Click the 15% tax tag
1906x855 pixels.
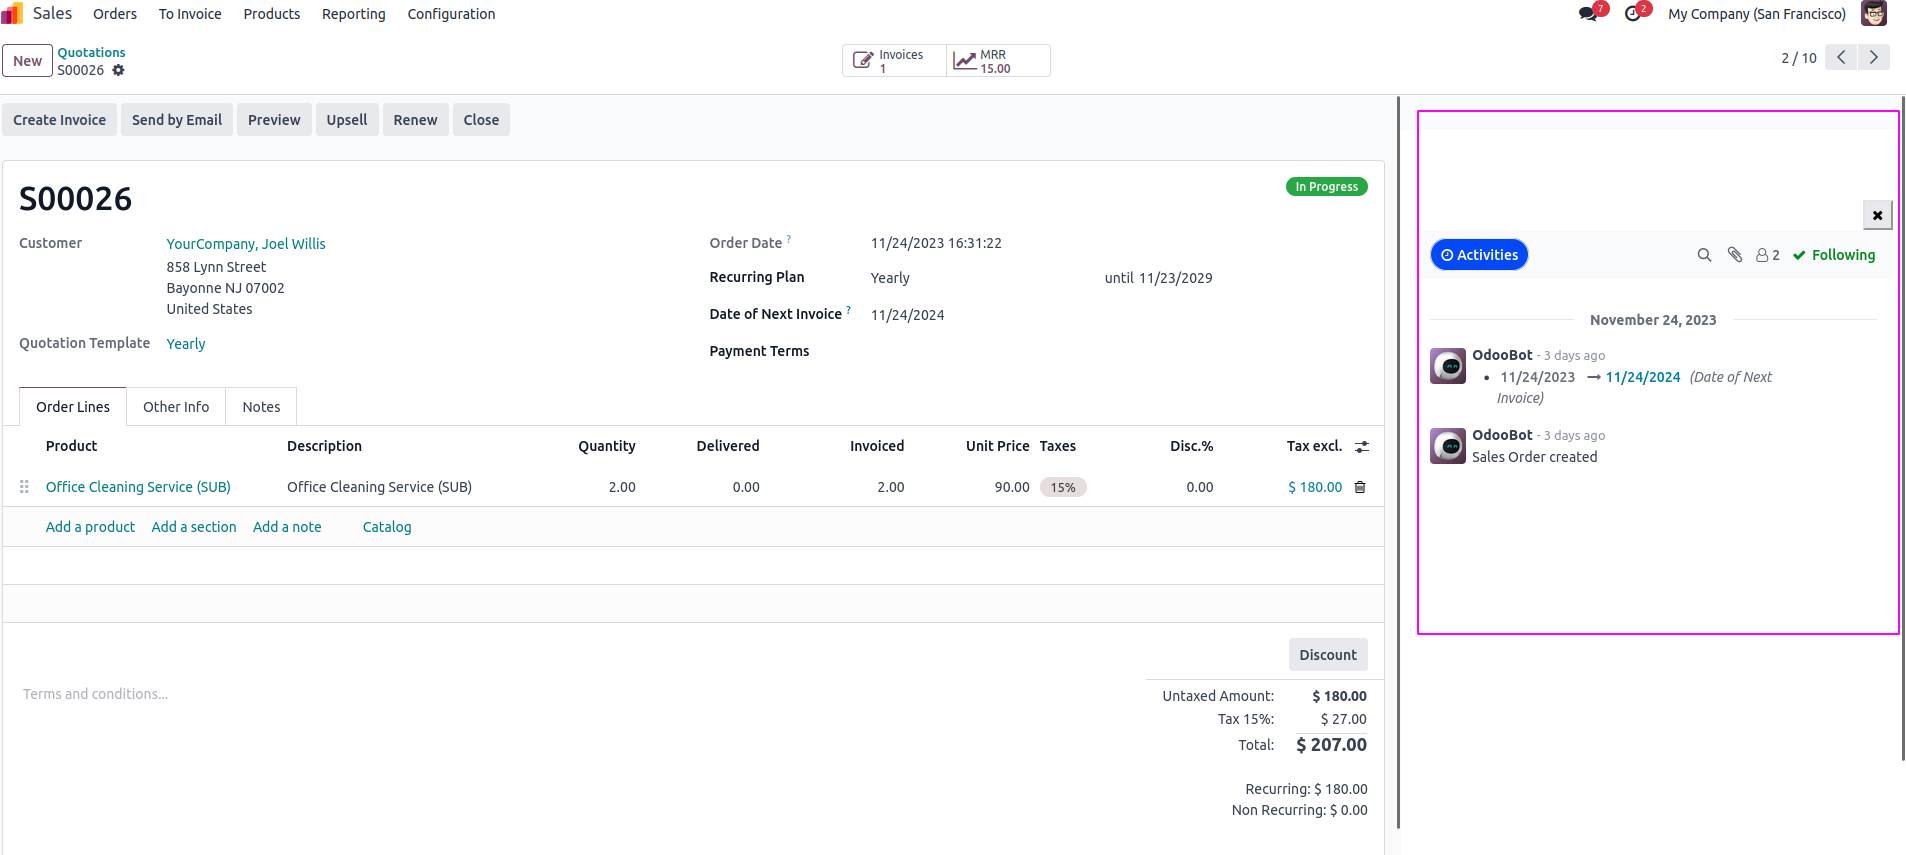[1063, 487]
